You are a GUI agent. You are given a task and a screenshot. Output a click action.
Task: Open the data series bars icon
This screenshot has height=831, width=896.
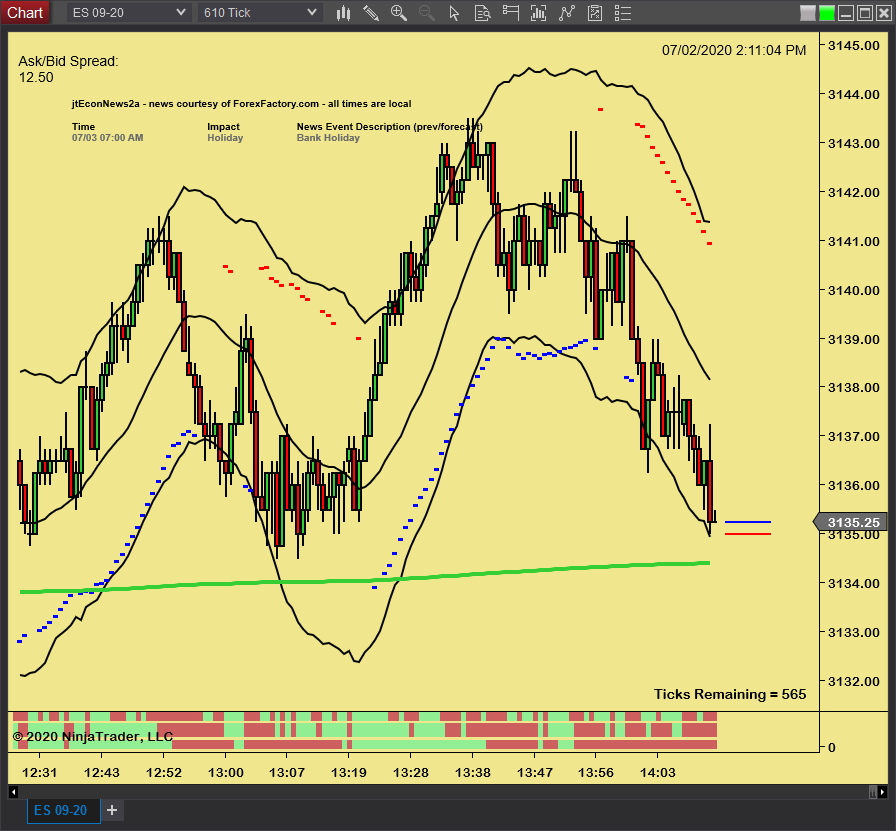click(538, 13)
